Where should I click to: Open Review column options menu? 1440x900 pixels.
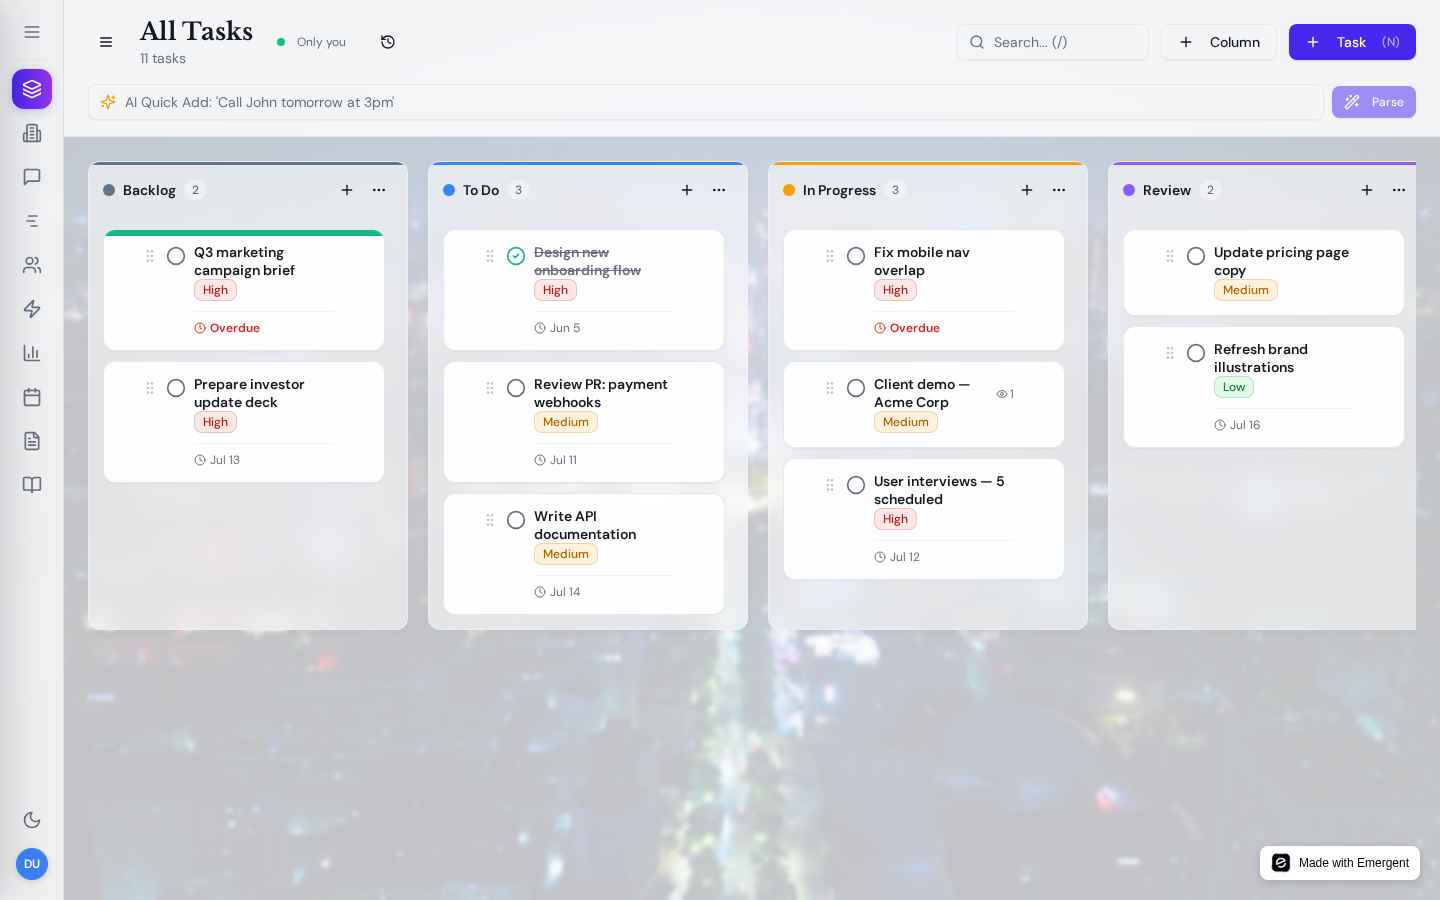click(x=1399, y=190)
